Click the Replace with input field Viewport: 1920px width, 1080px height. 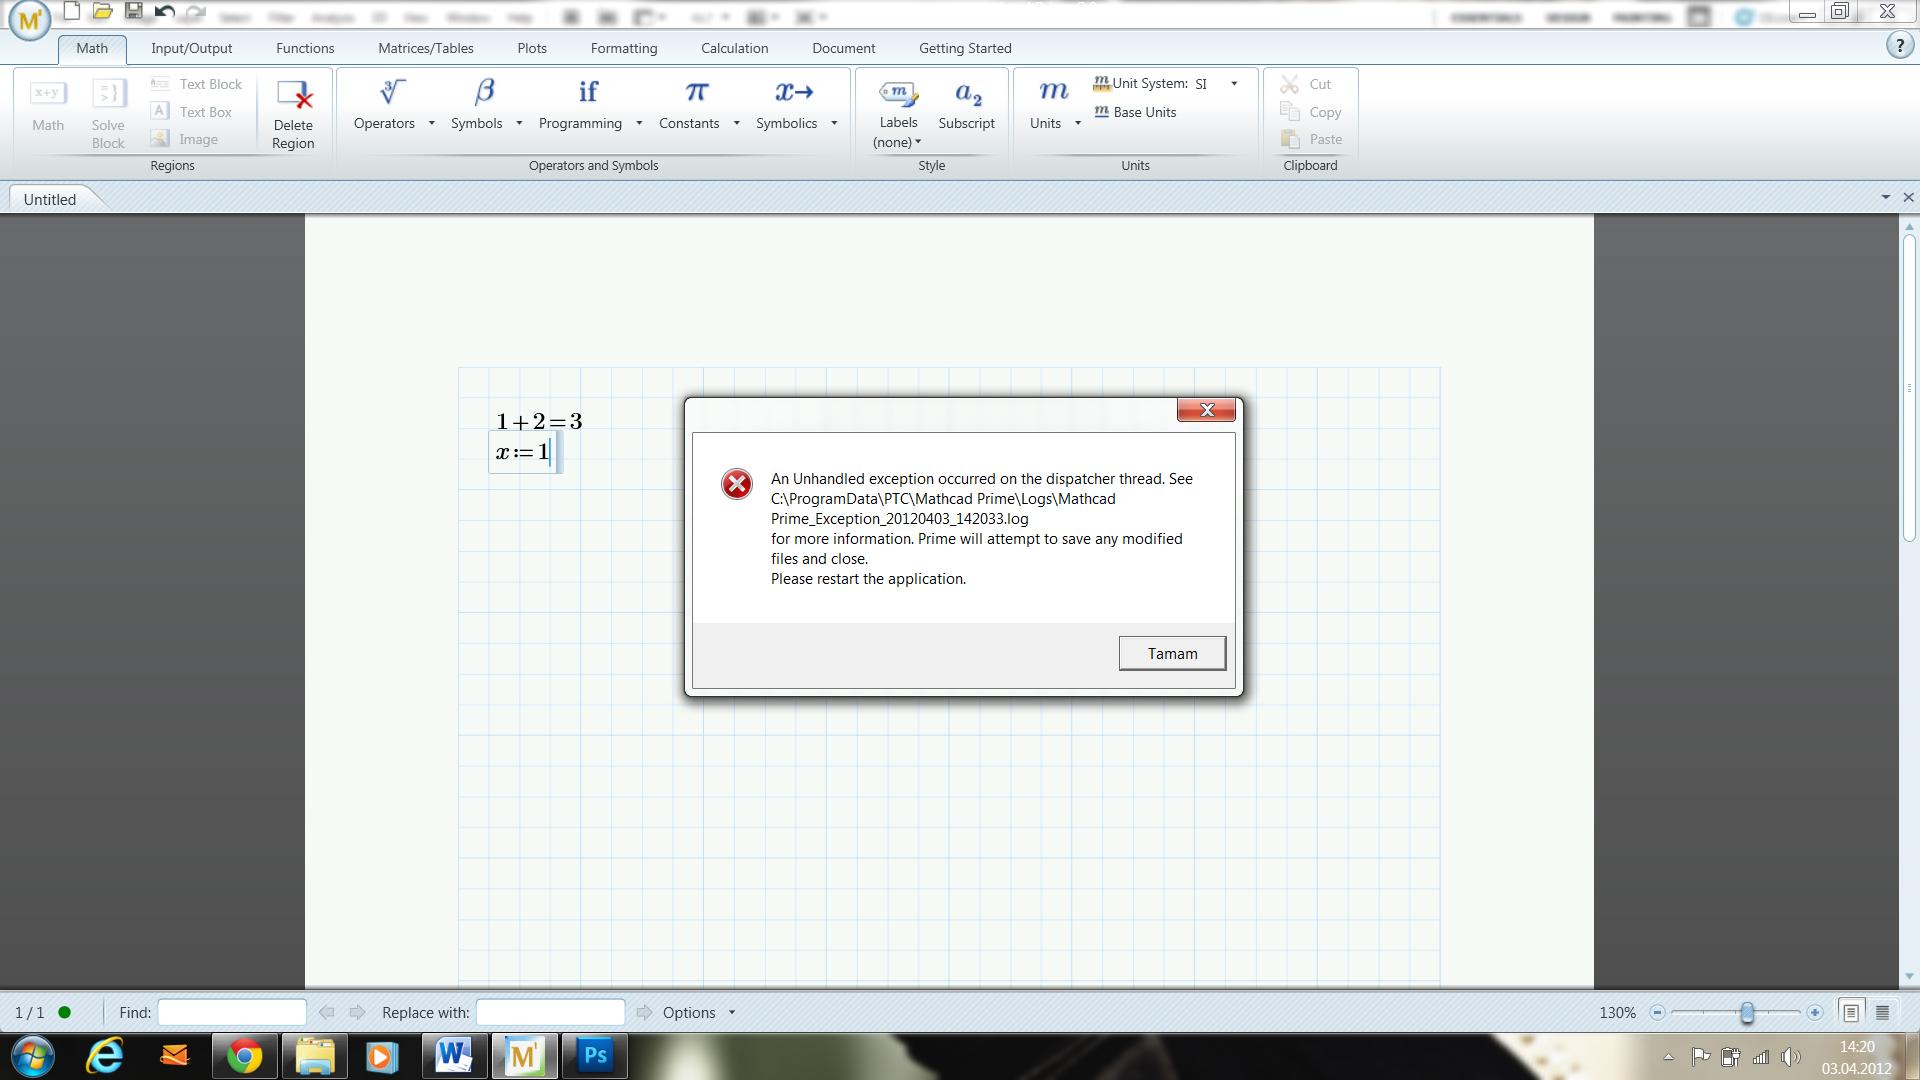[550, 1012]
